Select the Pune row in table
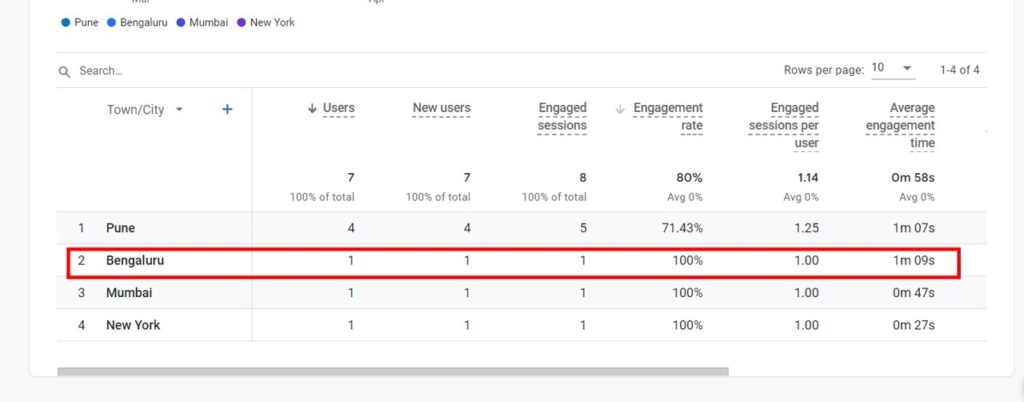The image size is (1024, 402). coord(120,228)
